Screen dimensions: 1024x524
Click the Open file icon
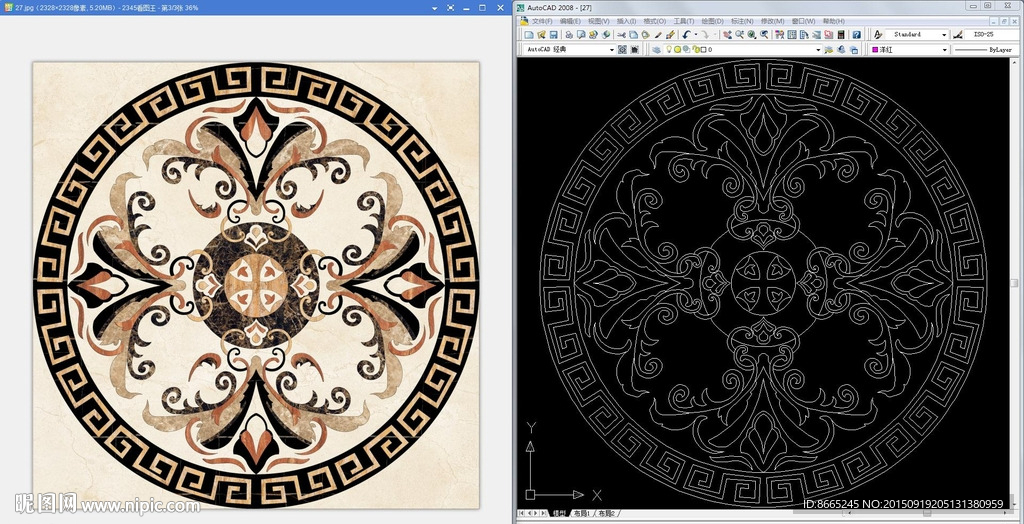541,35
